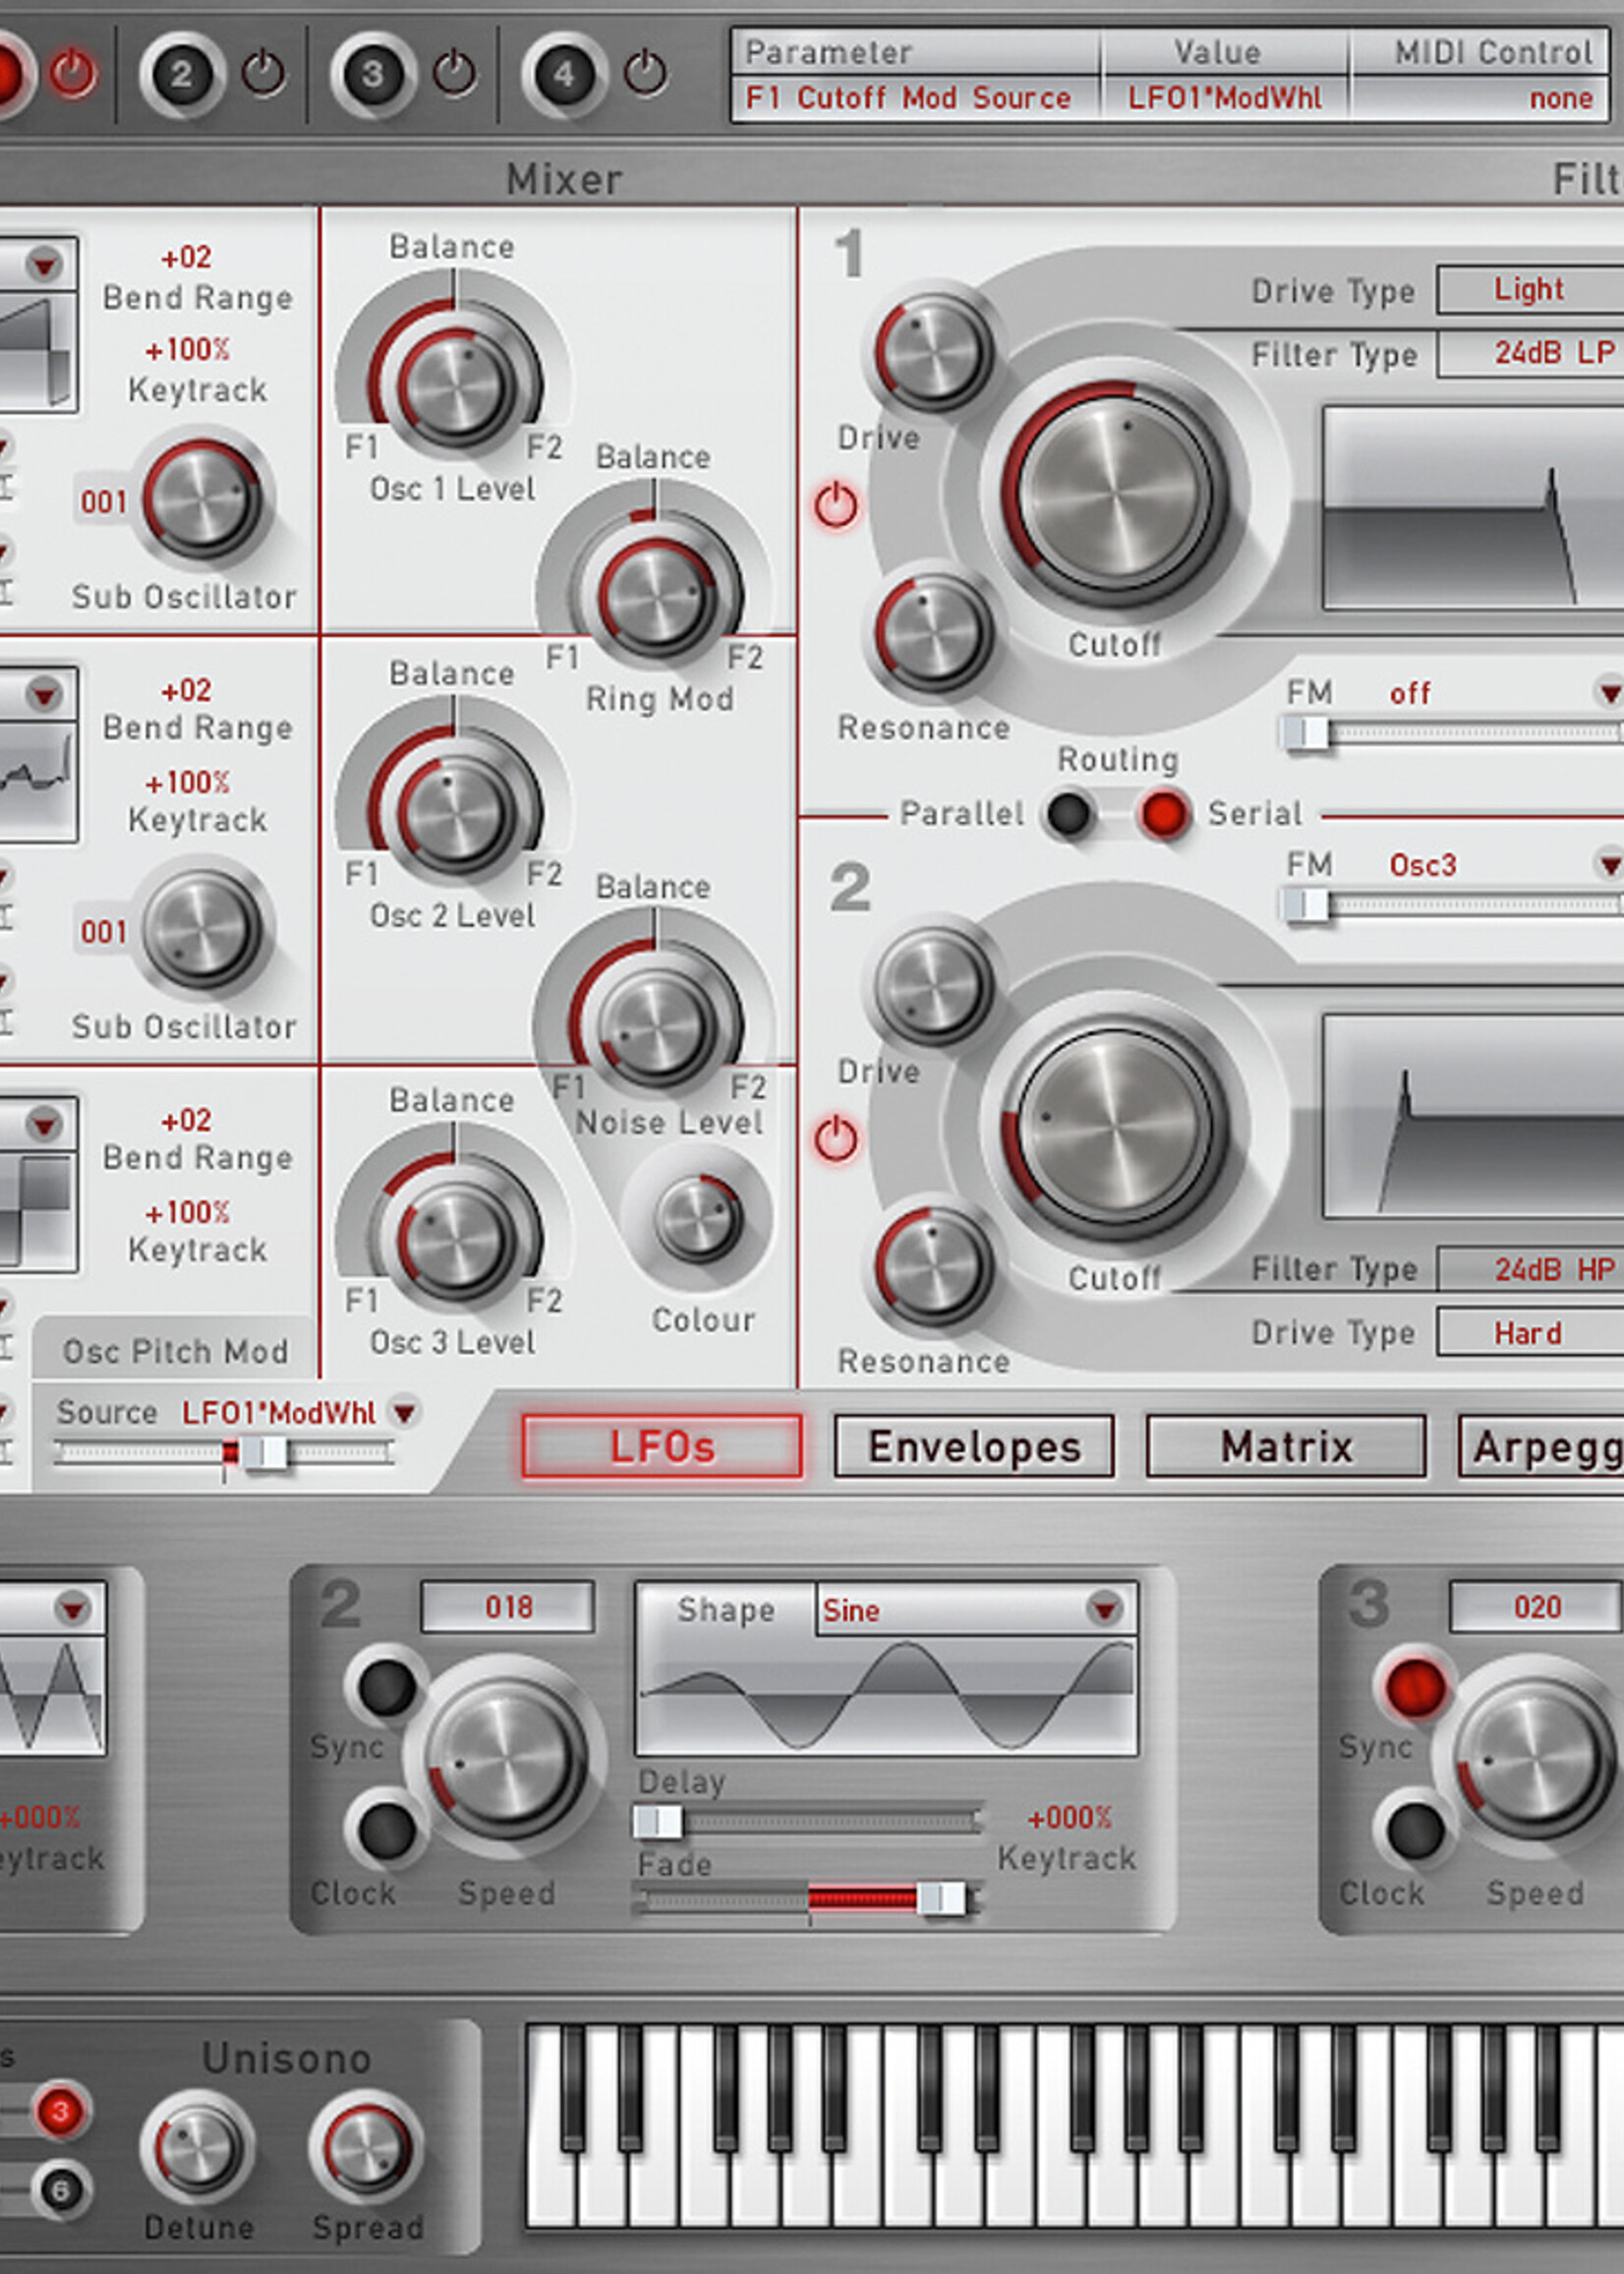Click oscillator 2 Sub Oscillator knob

click(x=201, y=928)
